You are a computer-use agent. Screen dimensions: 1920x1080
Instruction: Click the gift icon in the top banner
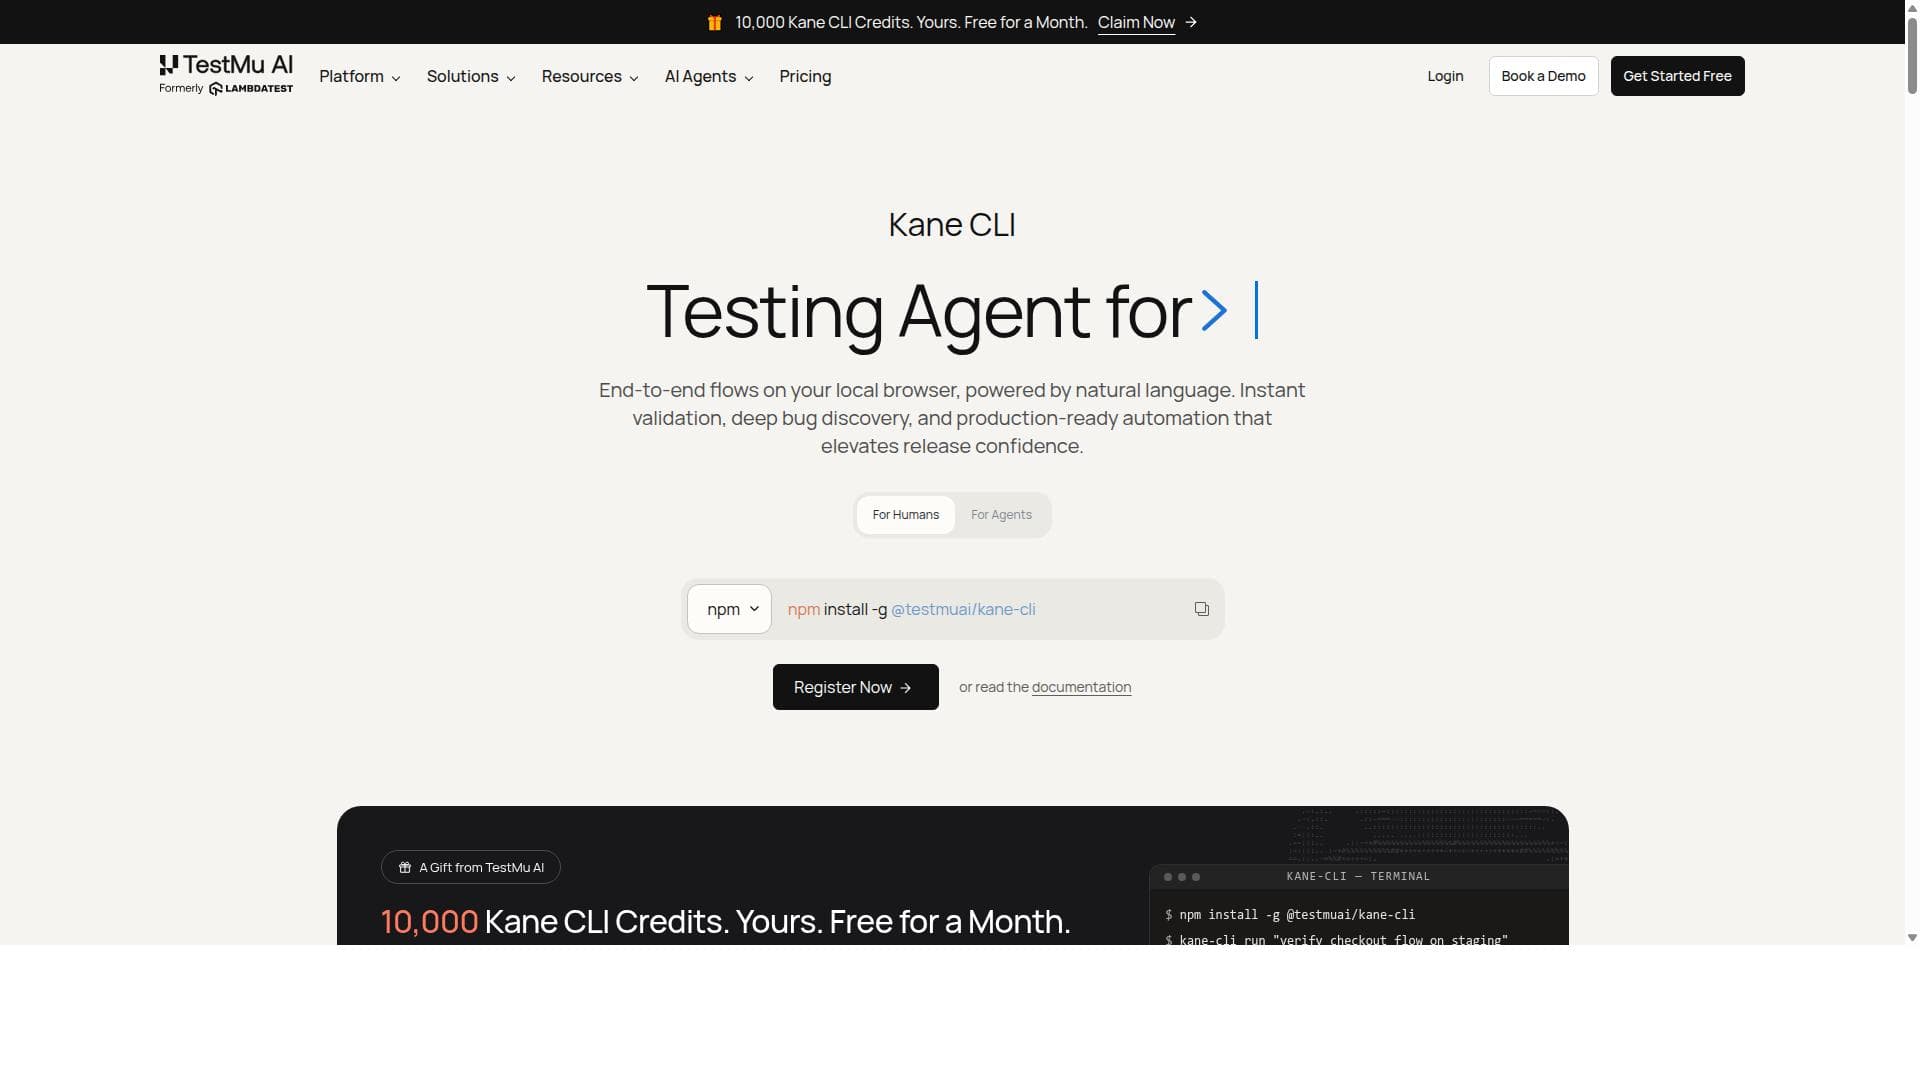[715, 22]
